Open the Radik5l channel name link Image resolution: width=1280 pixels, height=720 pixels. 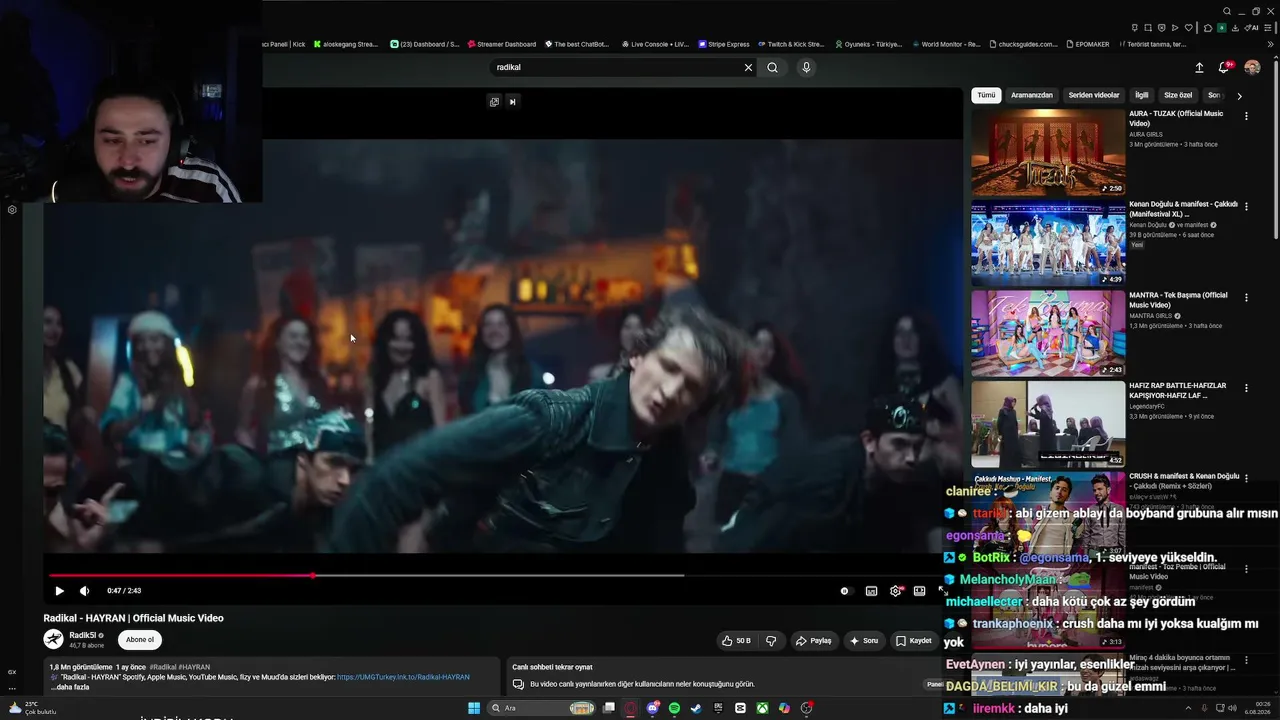point(83,635)
